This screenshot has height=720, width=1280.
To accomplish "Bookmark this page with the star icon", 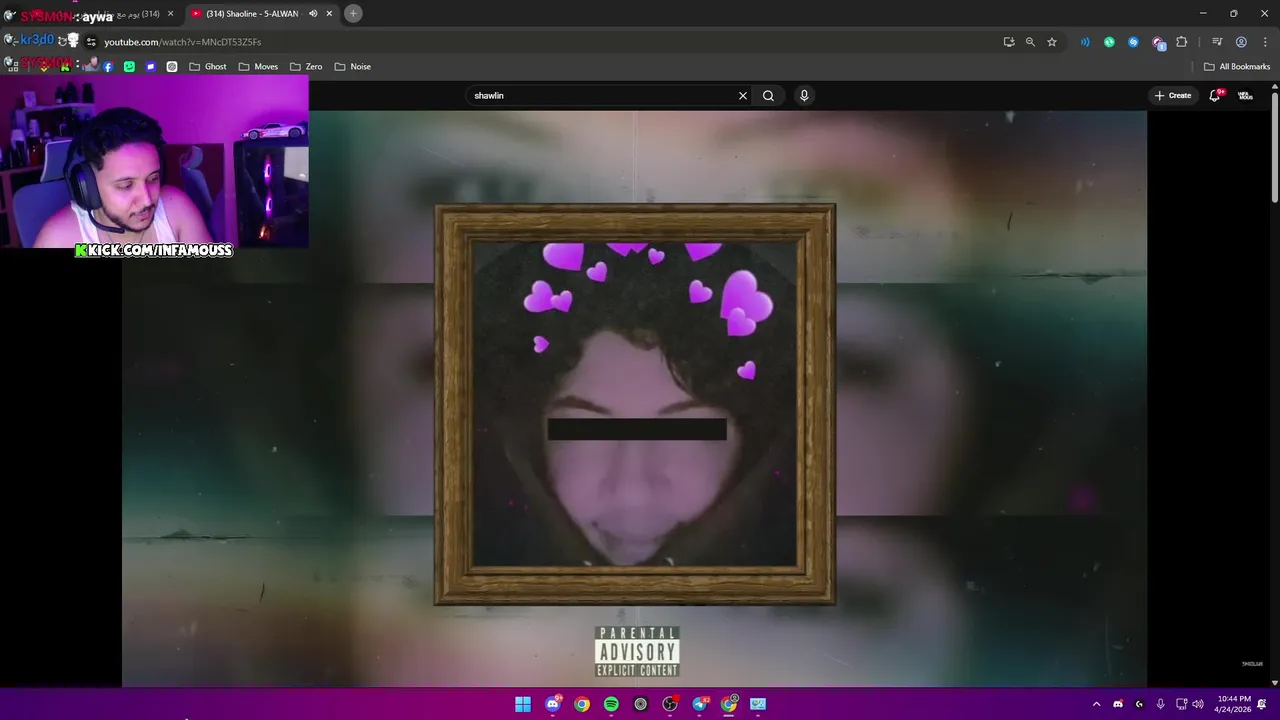I will [1052, 42].
